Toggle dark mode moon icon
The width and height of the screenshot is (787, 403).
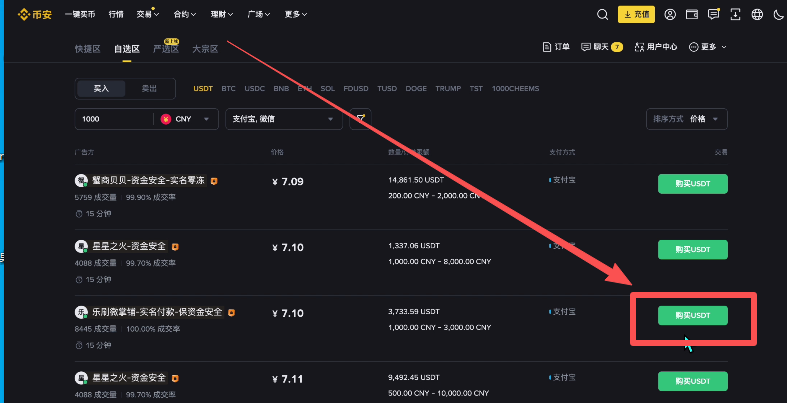(x=776, y=15)
